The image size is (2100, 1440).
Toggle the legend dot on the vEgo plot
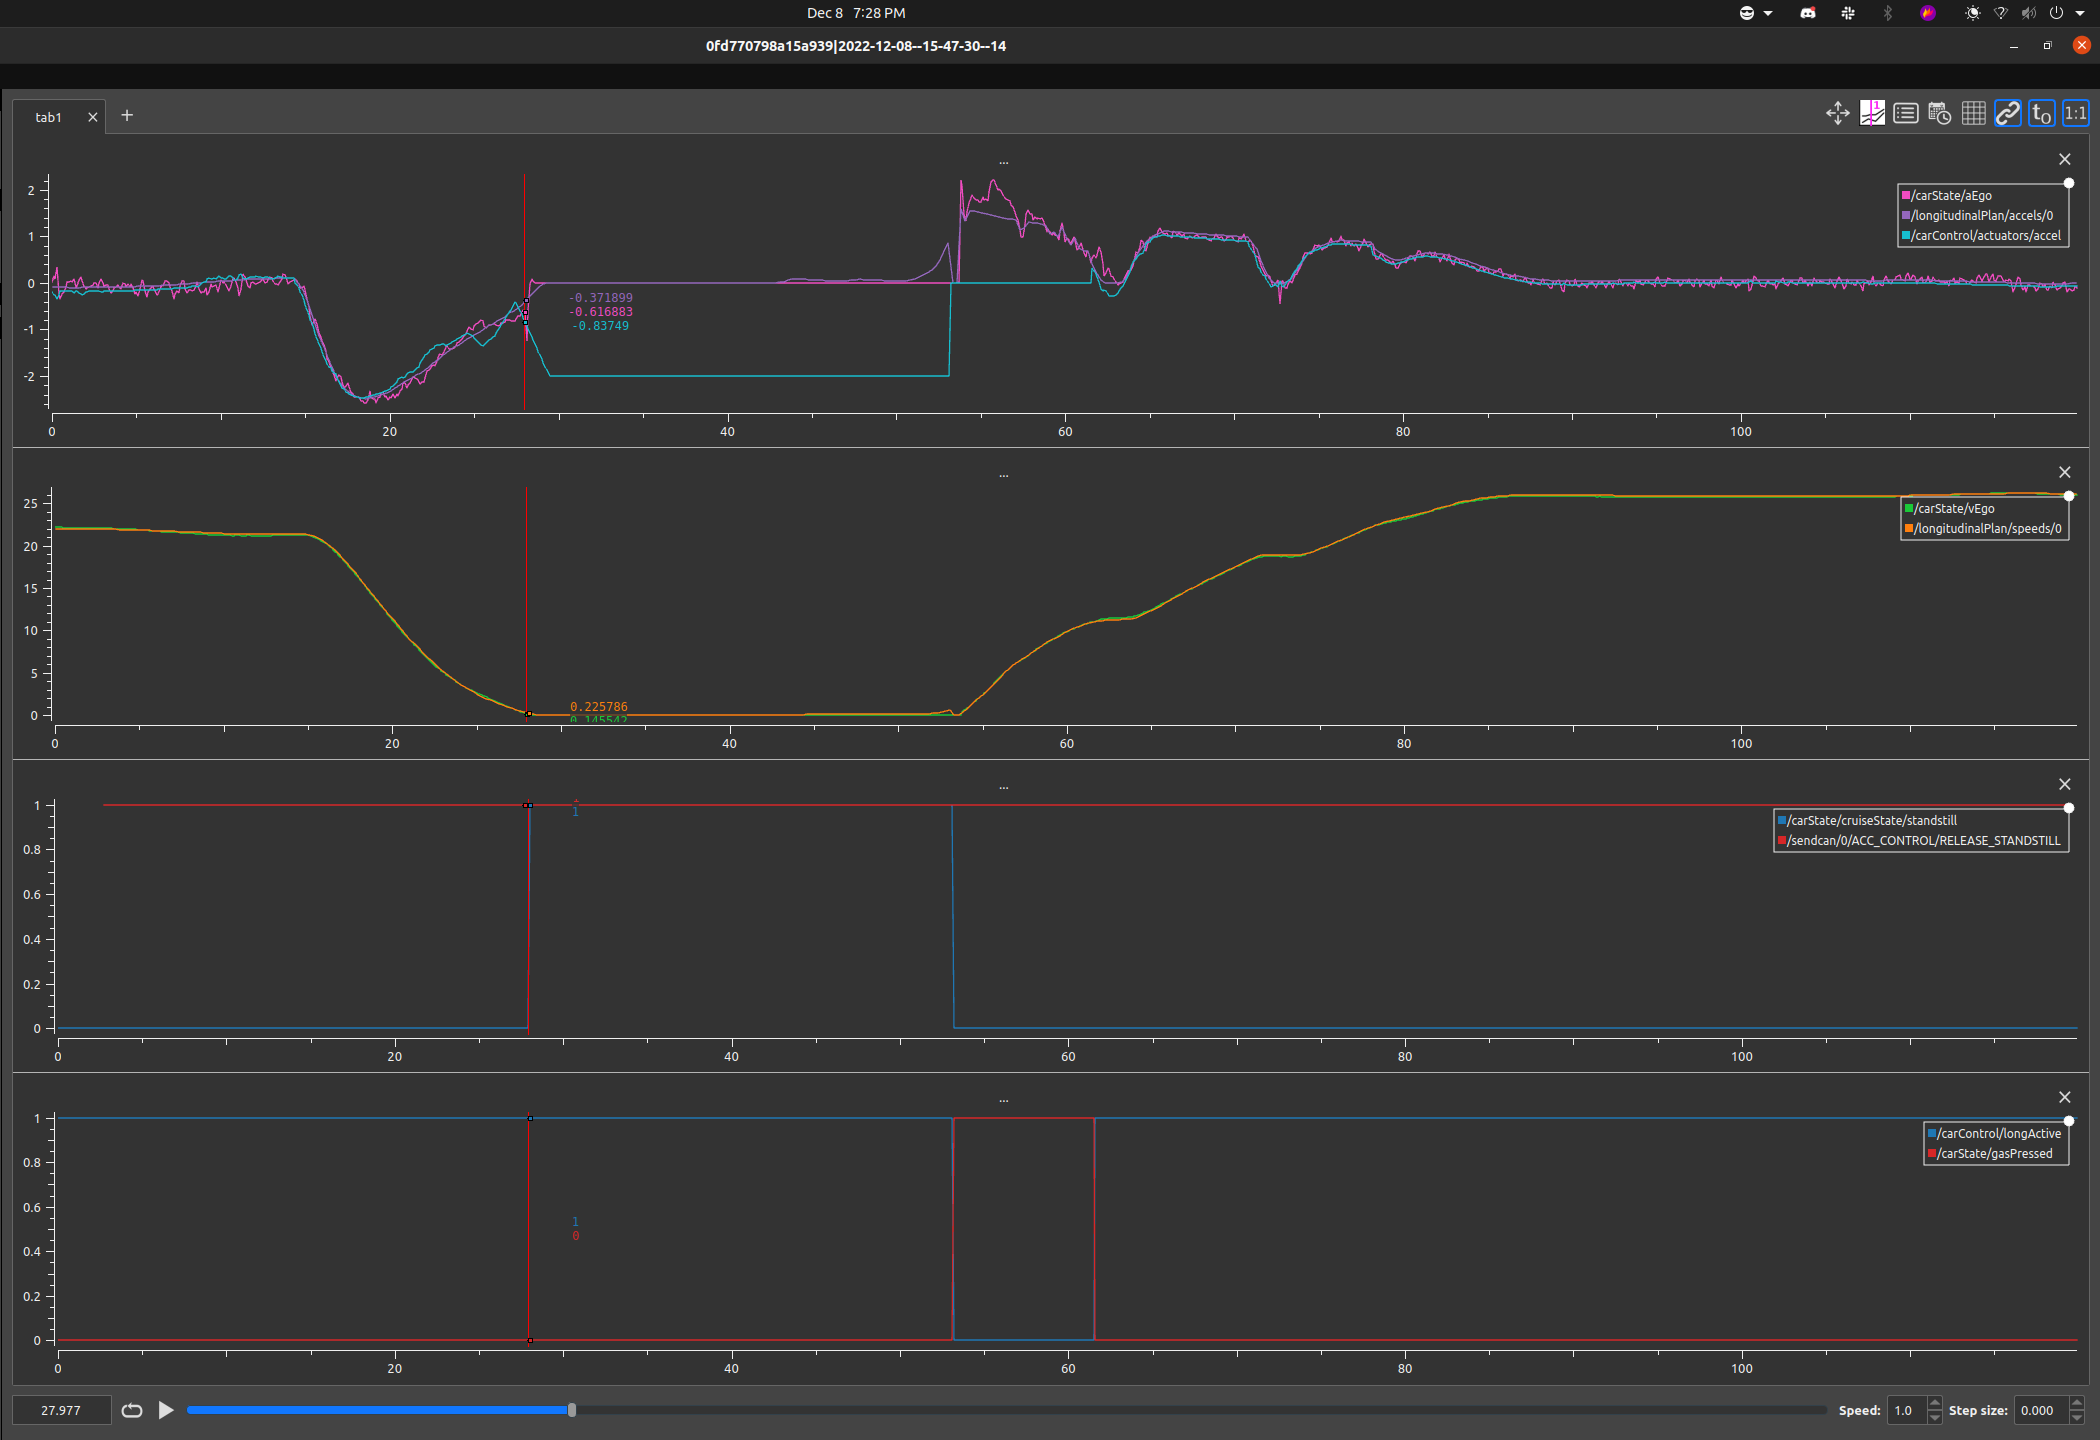(2068, 495)
